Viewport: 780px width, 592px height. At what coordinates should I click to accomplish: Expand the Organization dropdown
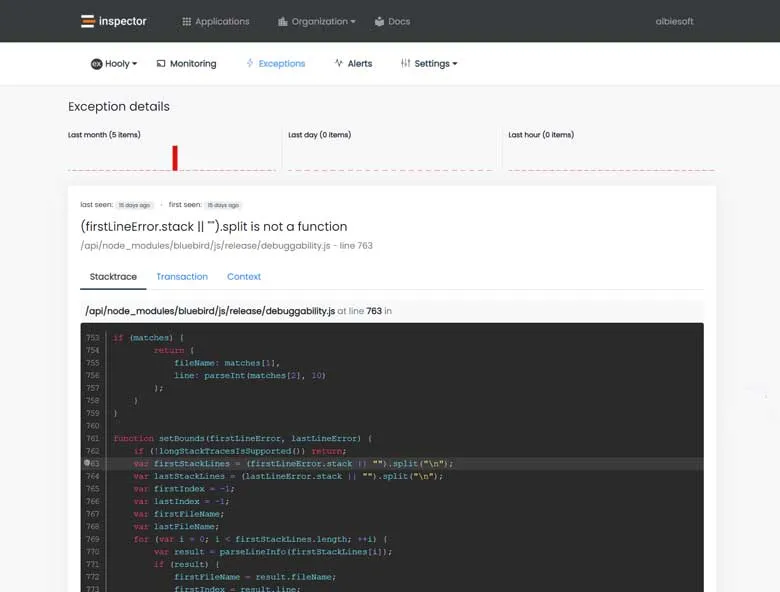tap(317, 21)
